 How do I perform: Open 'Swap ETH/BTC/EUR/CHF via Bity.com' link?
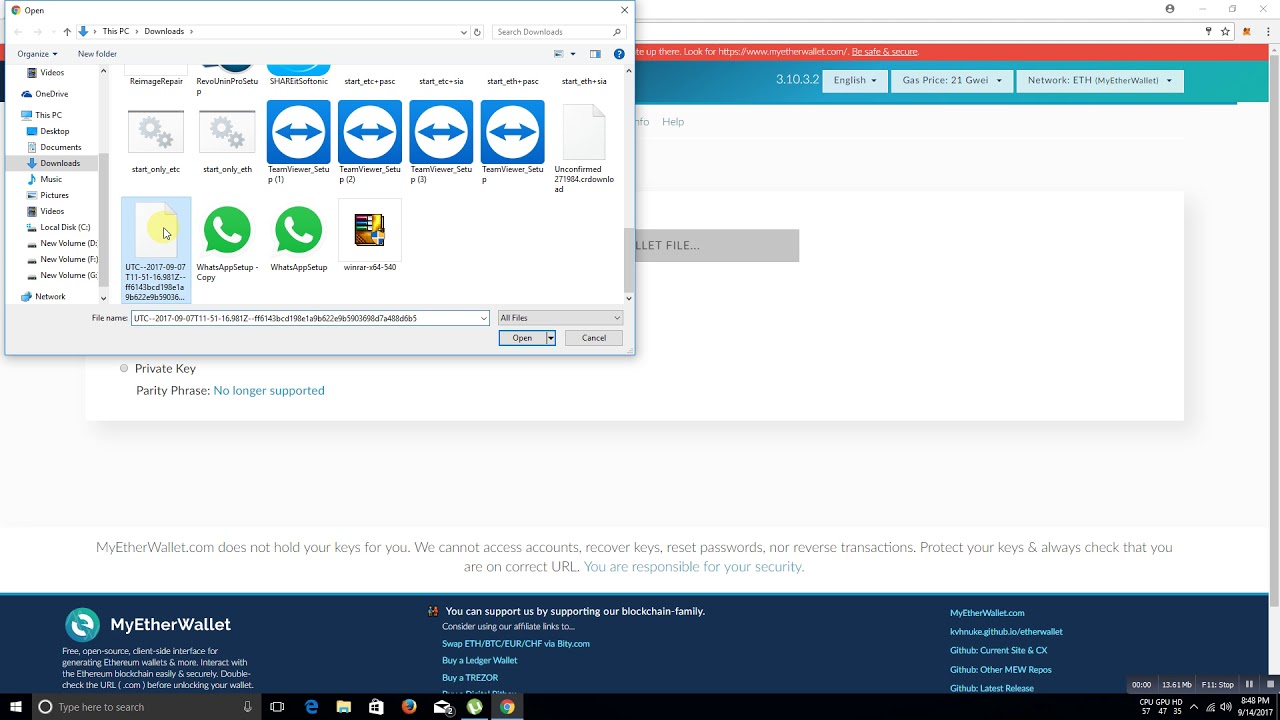click(516, 643)
